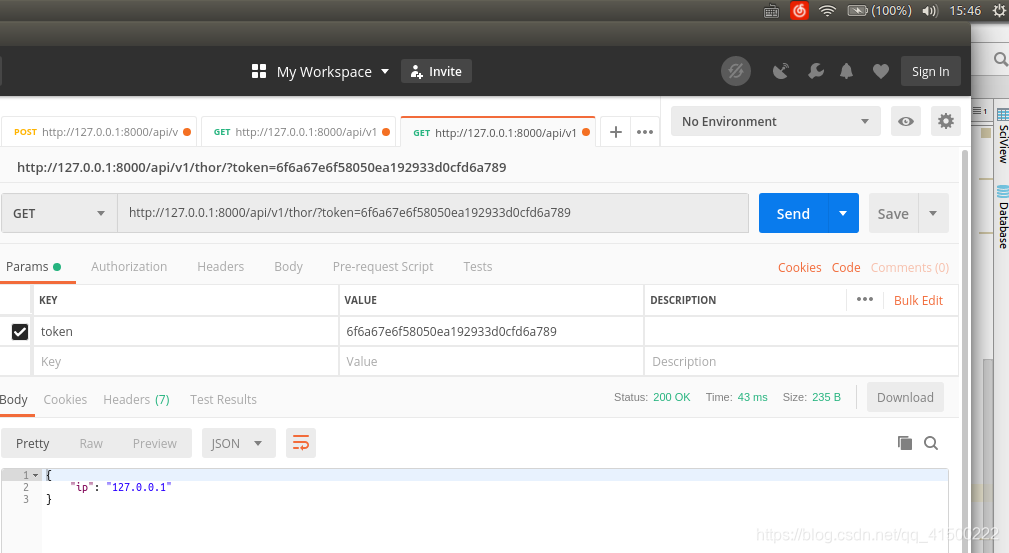Open the GET method dropdown
Screen dimensions: 1009x553
(x=59, y=213)
